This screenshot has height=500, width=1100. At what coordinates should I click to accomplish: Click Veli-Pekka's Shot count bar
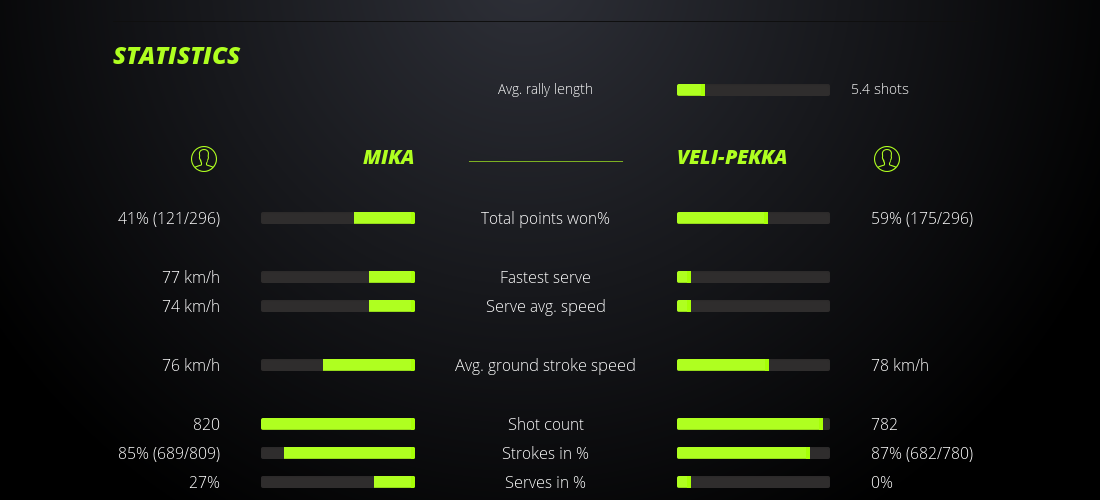coord(753,424)
